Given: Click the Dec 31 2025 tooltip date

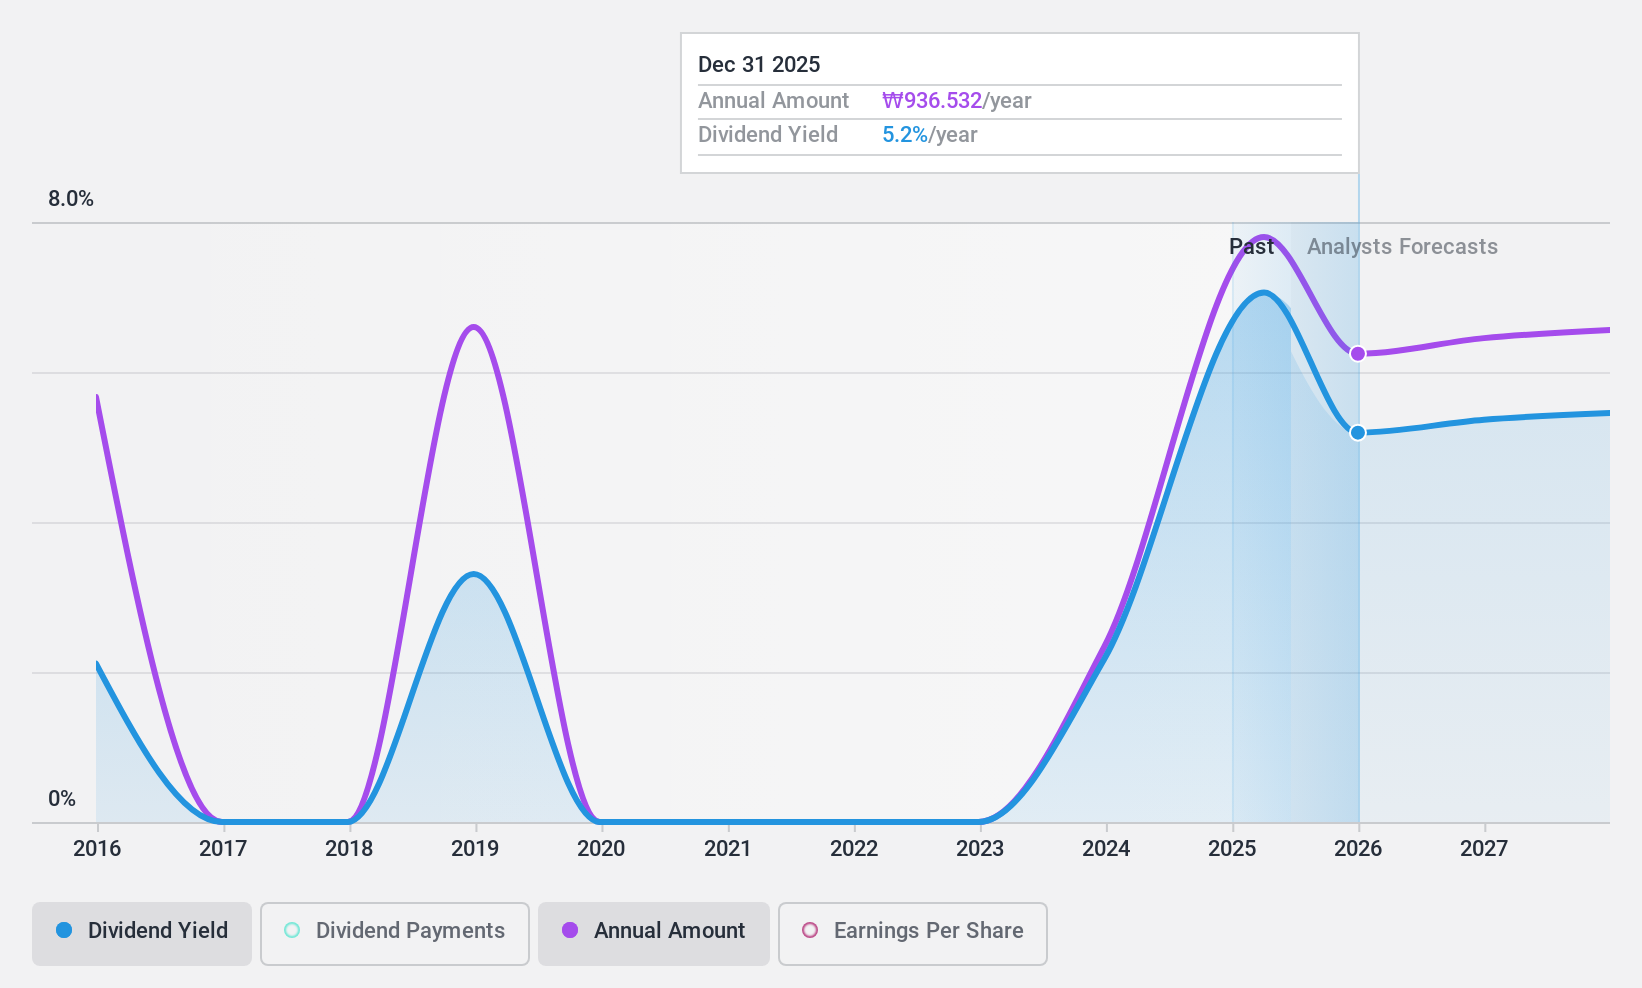Looking at the screenshot, I should pos(759,65).
